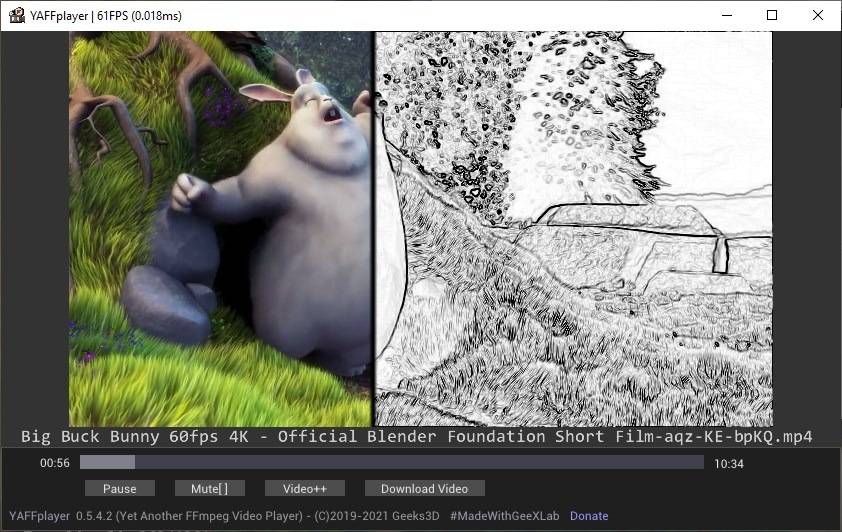This screenshot has height=532, width=842.
Task: Open the Video++ options button
Action: tap(304, 489)
